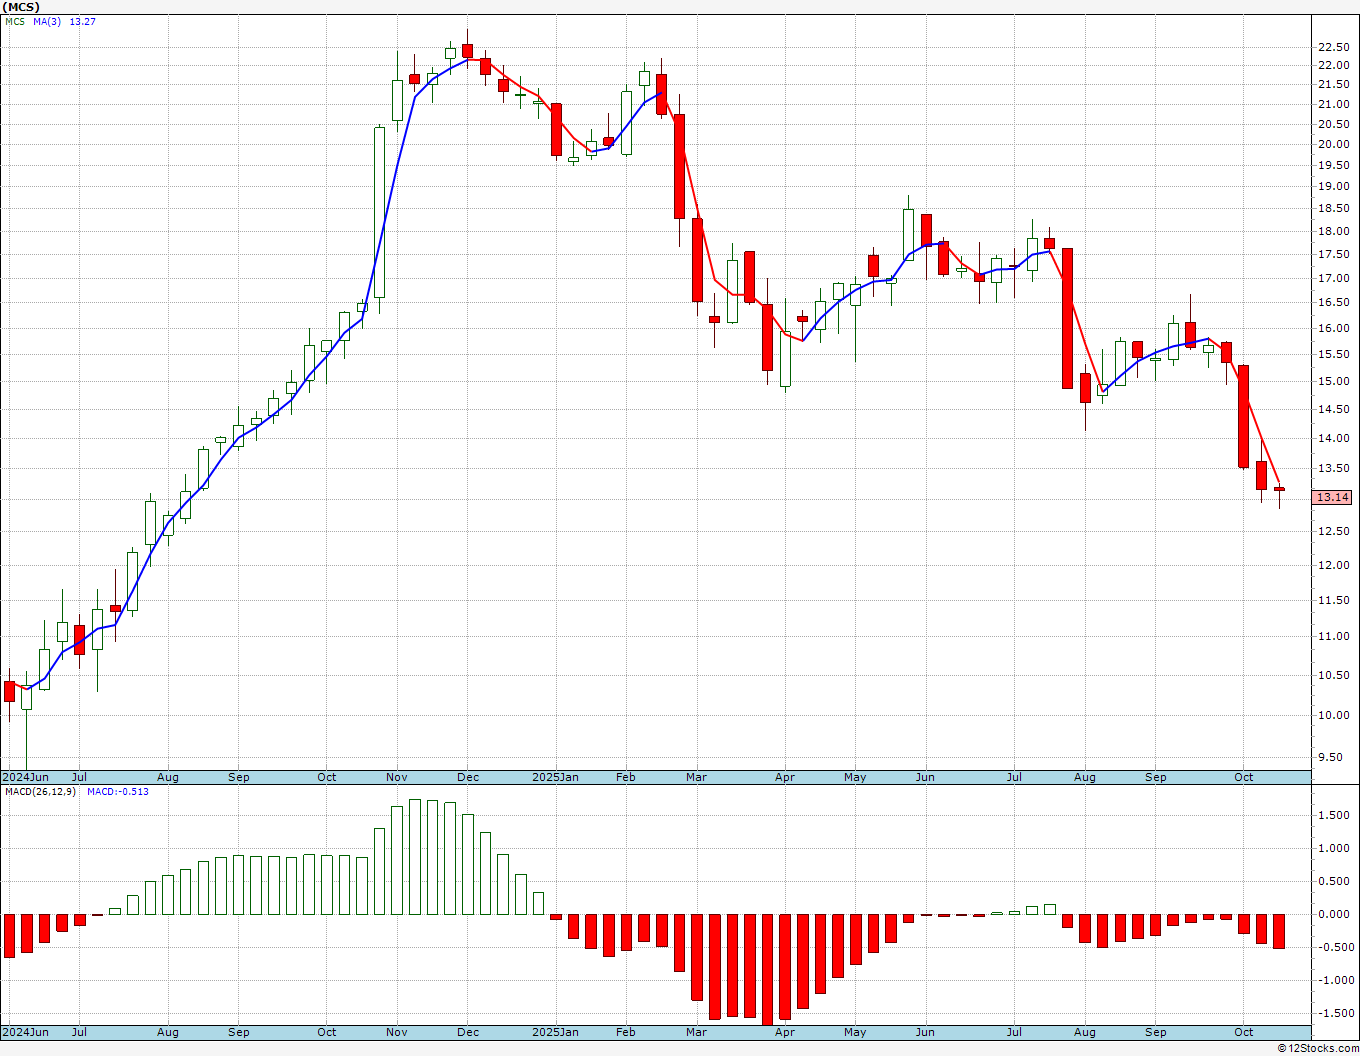The image size is (1360, 1056).
Task: Click the "MACD:-0.513" value readout
Action: pos(118,792)
